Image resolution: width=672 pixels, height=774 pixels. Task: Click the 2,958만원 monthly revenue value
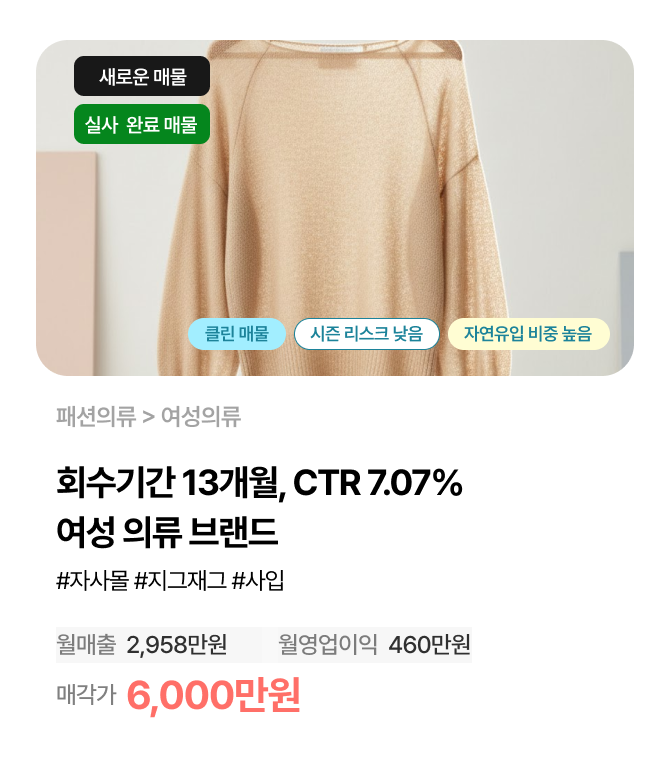(177, 644)
